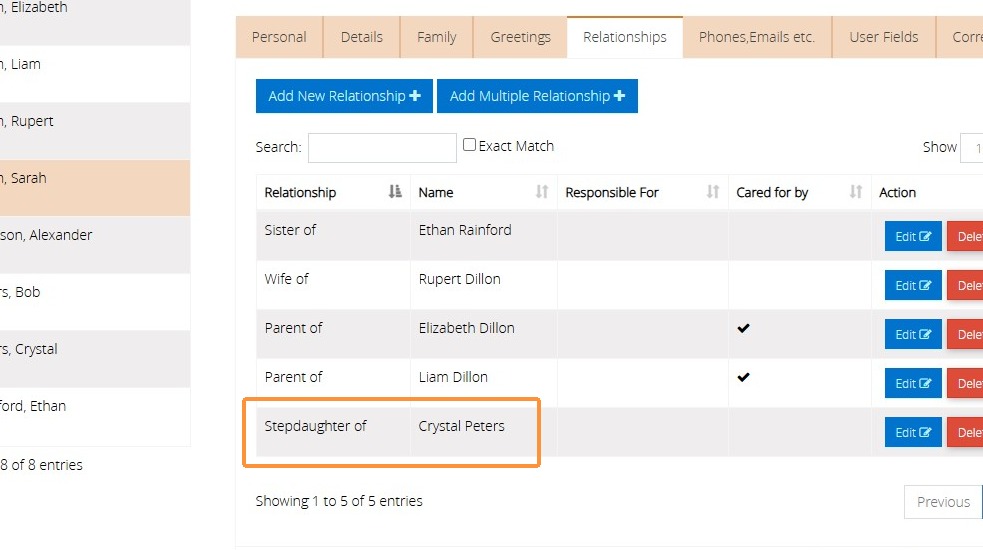Click the Previous pagination button

click(x=943, y=502)
